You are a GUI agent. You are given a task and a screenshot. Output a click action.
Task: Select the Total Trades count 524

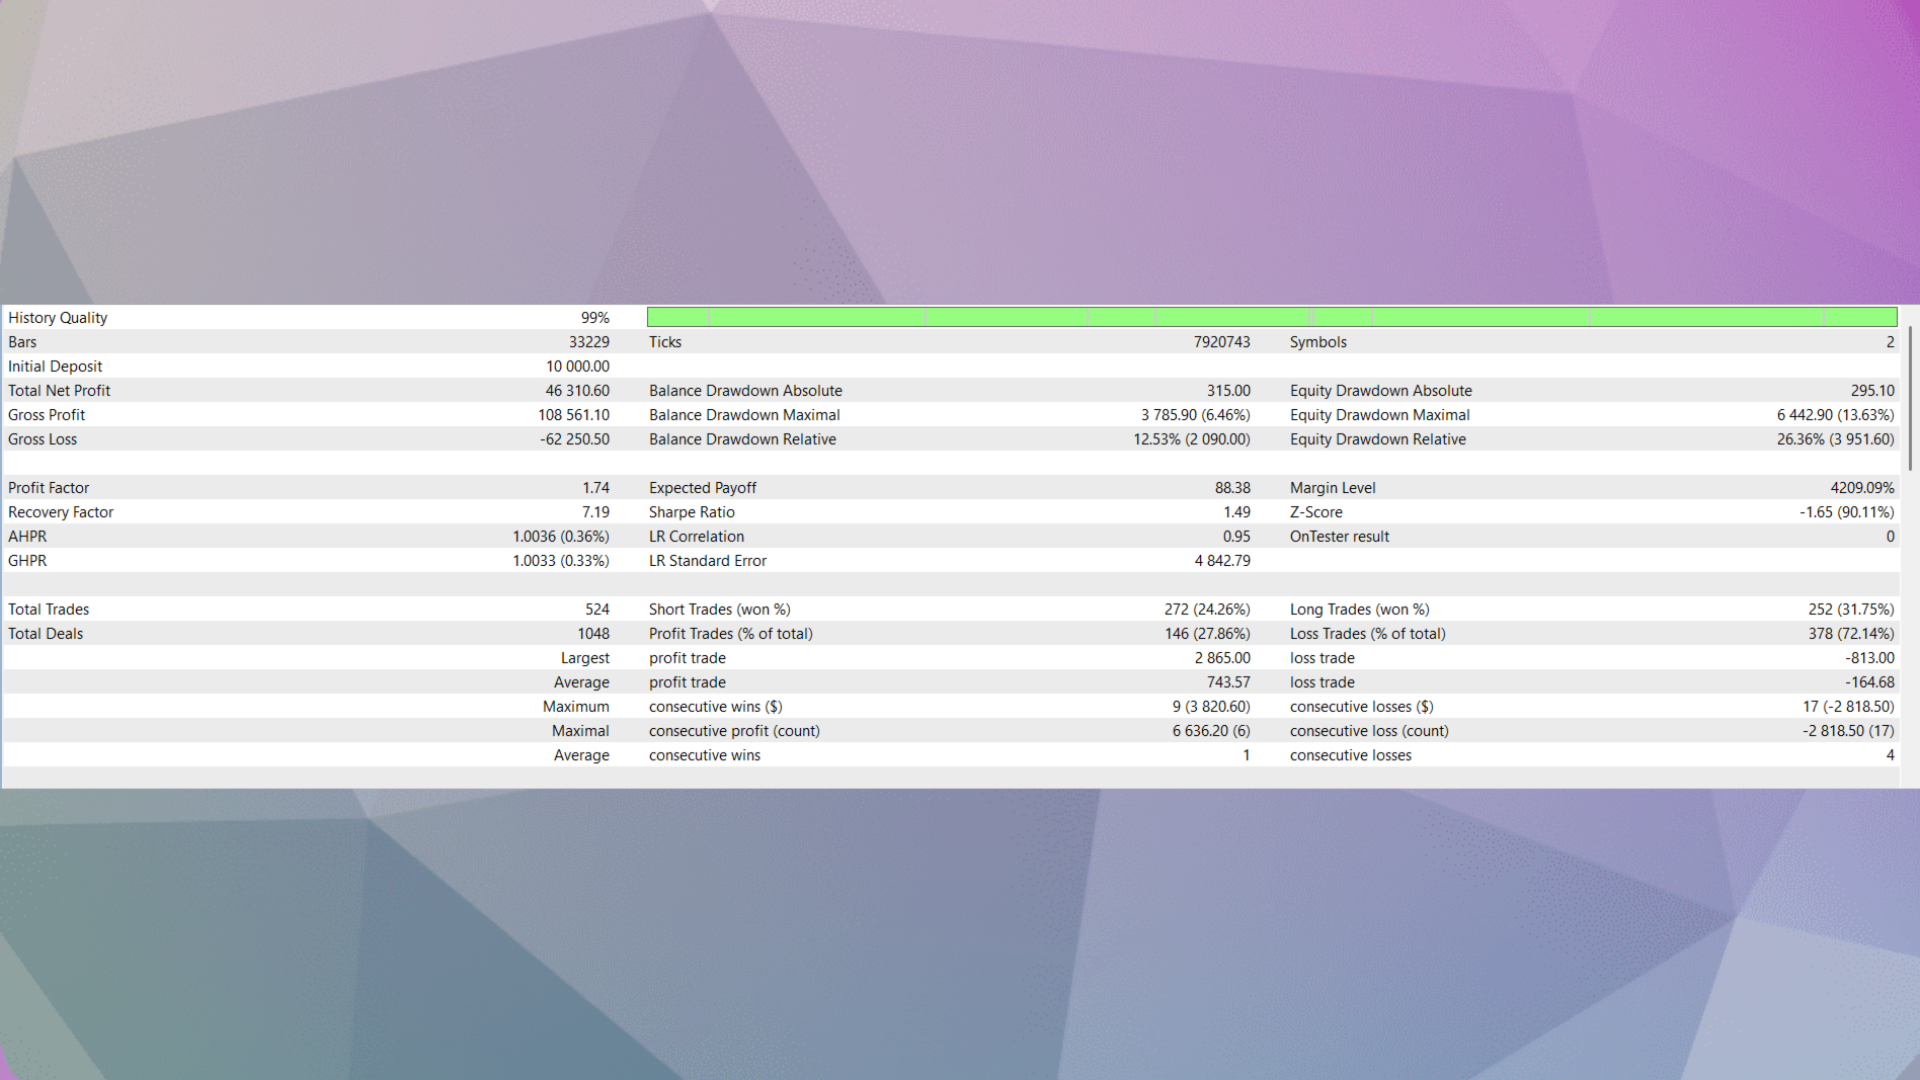click(x=597, y=610)
